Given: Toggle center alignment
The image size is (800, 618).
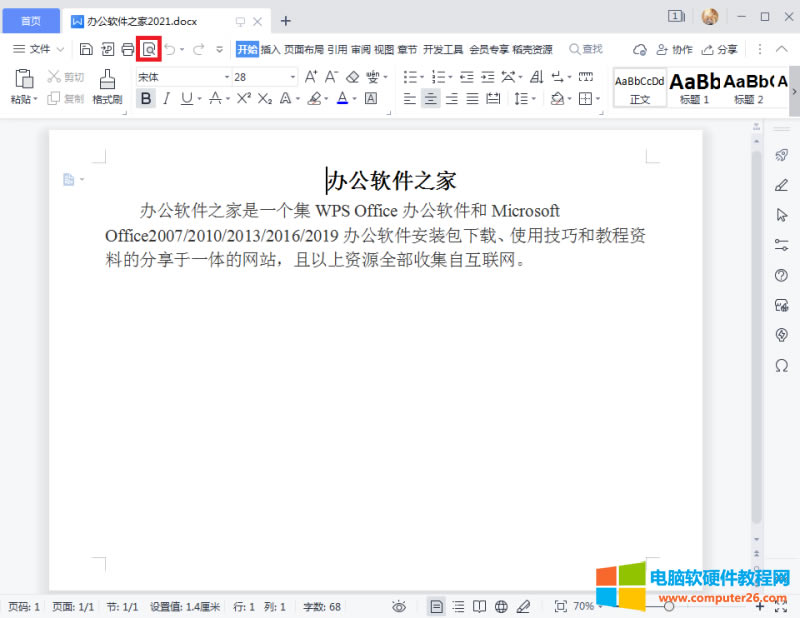Looking at the screenshot, I should pyautogui.click(x=430, y=98).
